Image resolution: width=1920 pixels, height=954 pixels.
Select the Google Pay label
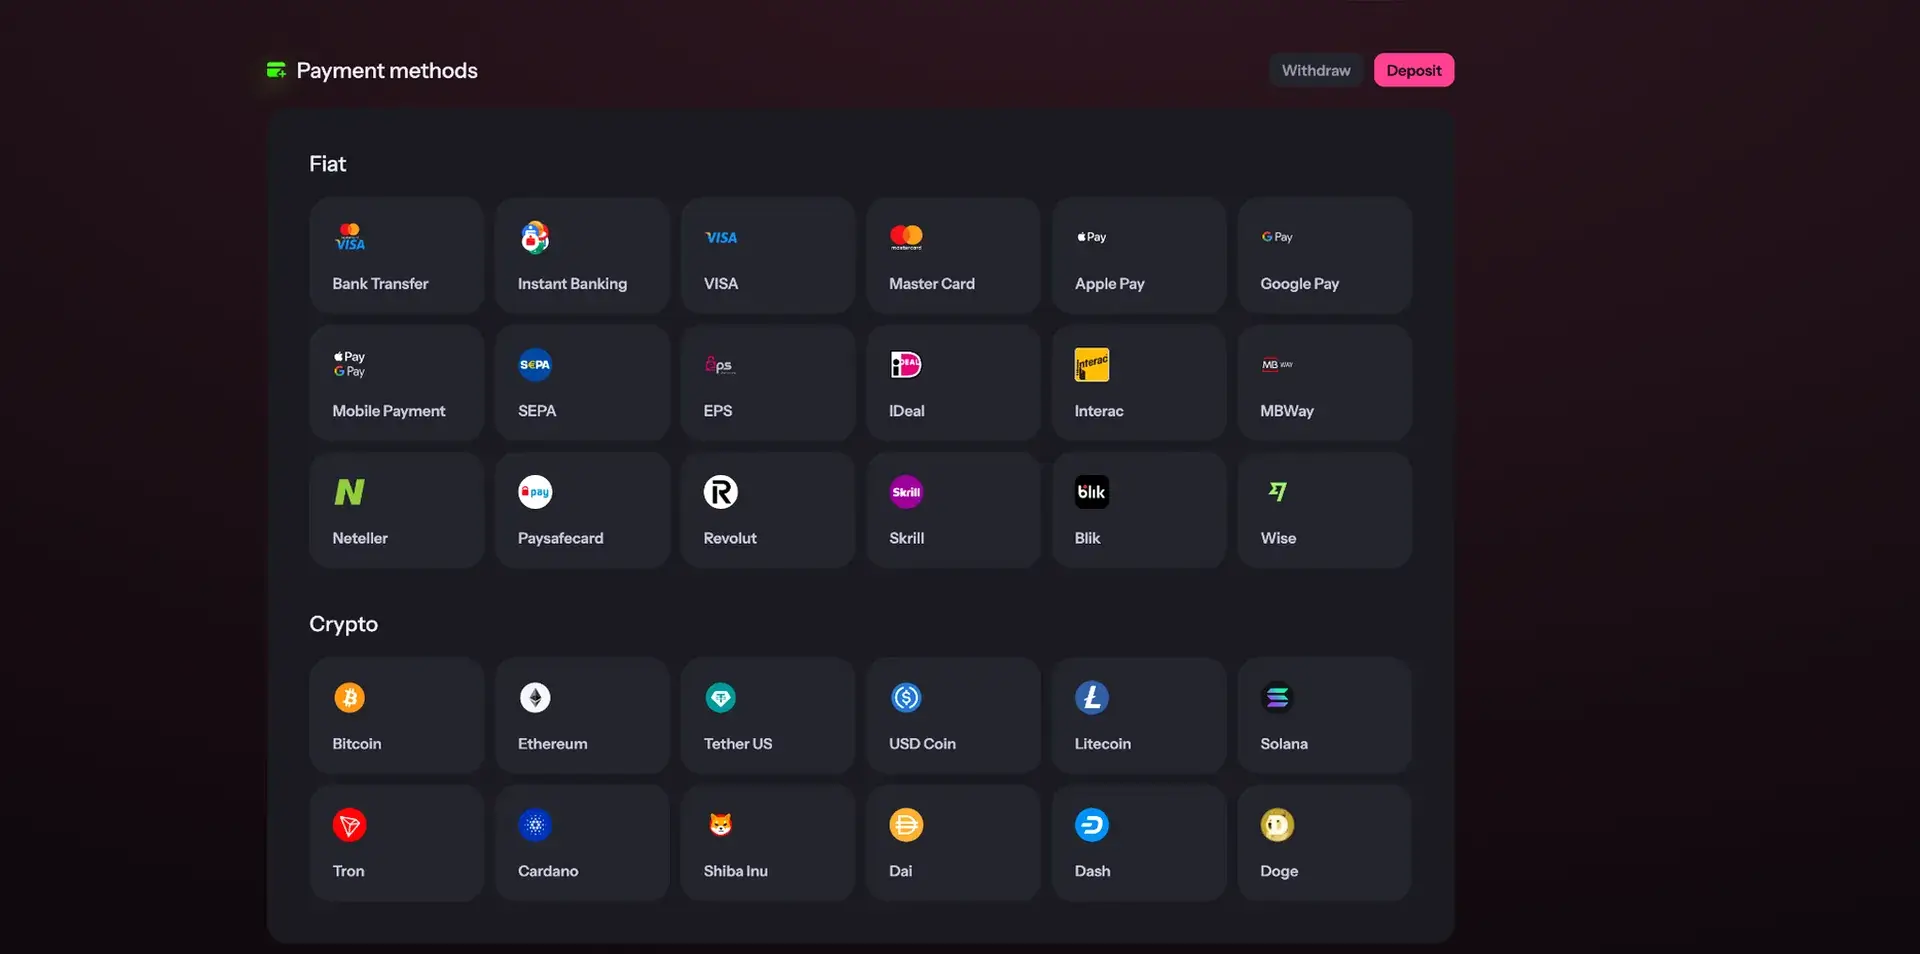pyautogui.click(x=1299, y=283)
